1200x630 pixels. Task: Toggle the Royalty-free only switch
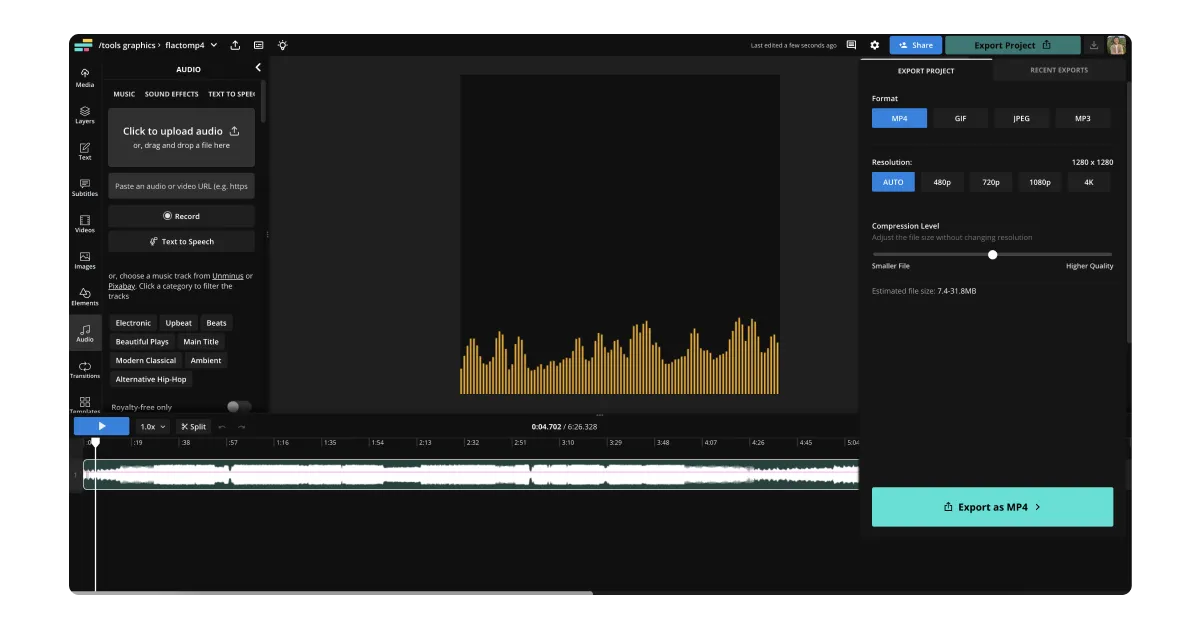238,406
